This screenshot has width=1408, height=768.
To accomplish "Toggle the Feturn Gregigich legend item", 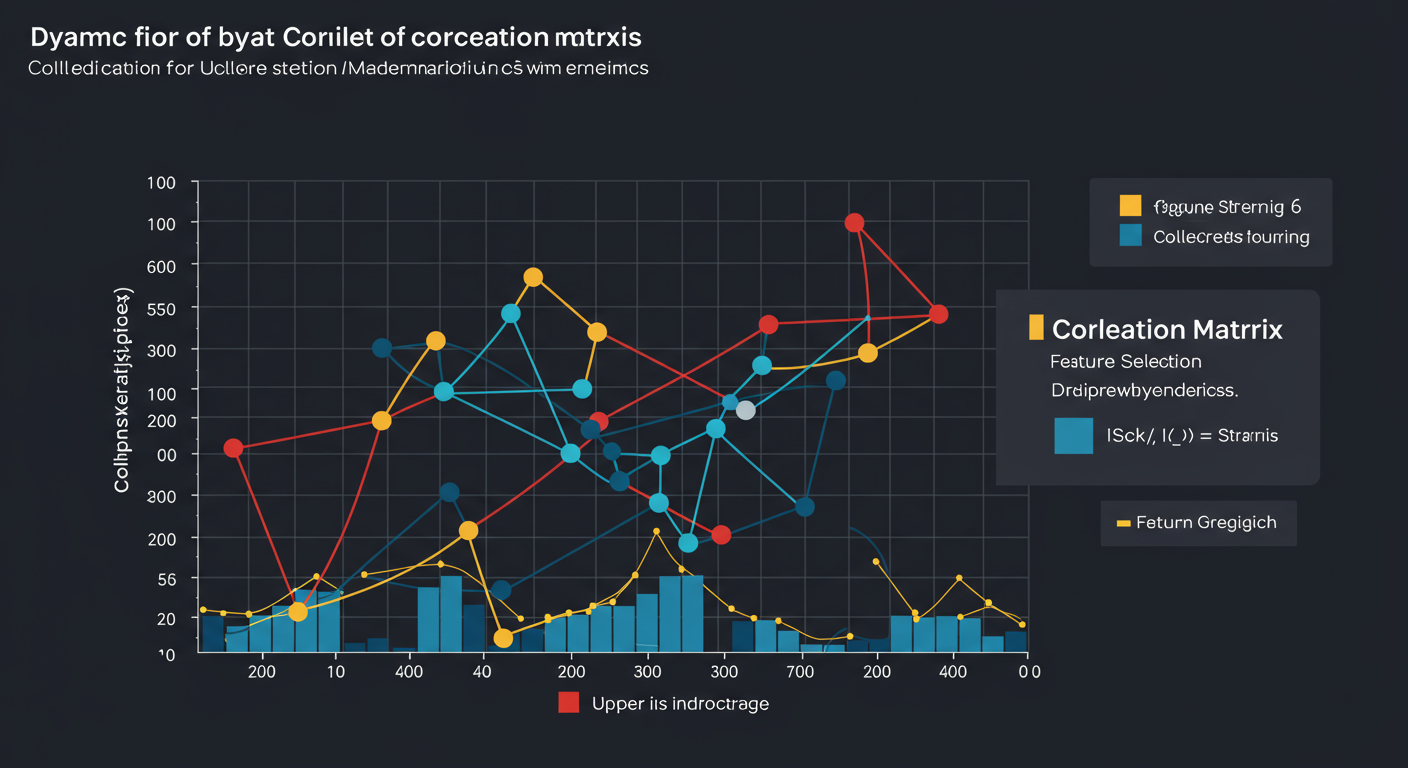I will [1206, 523].
